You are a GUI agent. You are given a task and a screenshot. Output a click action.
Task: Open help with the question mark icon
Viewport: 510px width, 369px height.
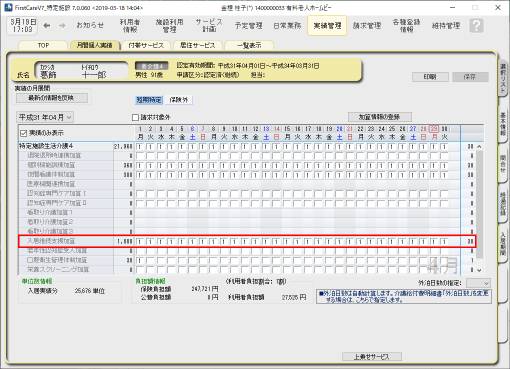[x=476, y=25]
